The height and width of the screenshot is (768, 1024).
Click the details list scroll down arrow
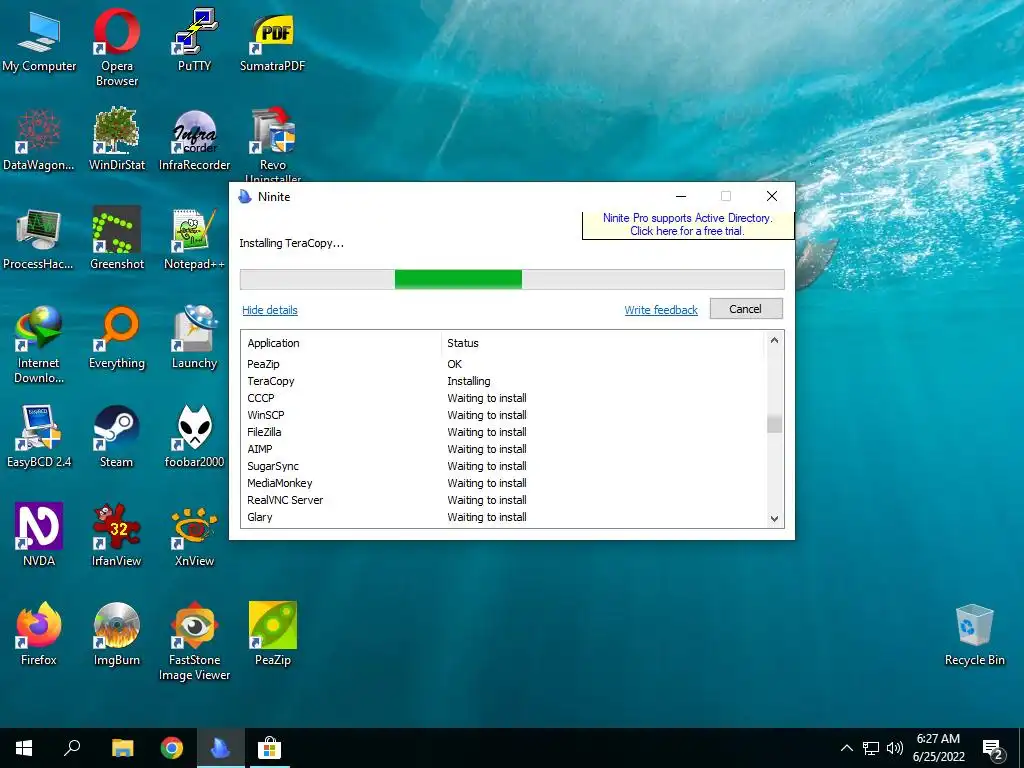pyautogui.click(x=774, y=519)
